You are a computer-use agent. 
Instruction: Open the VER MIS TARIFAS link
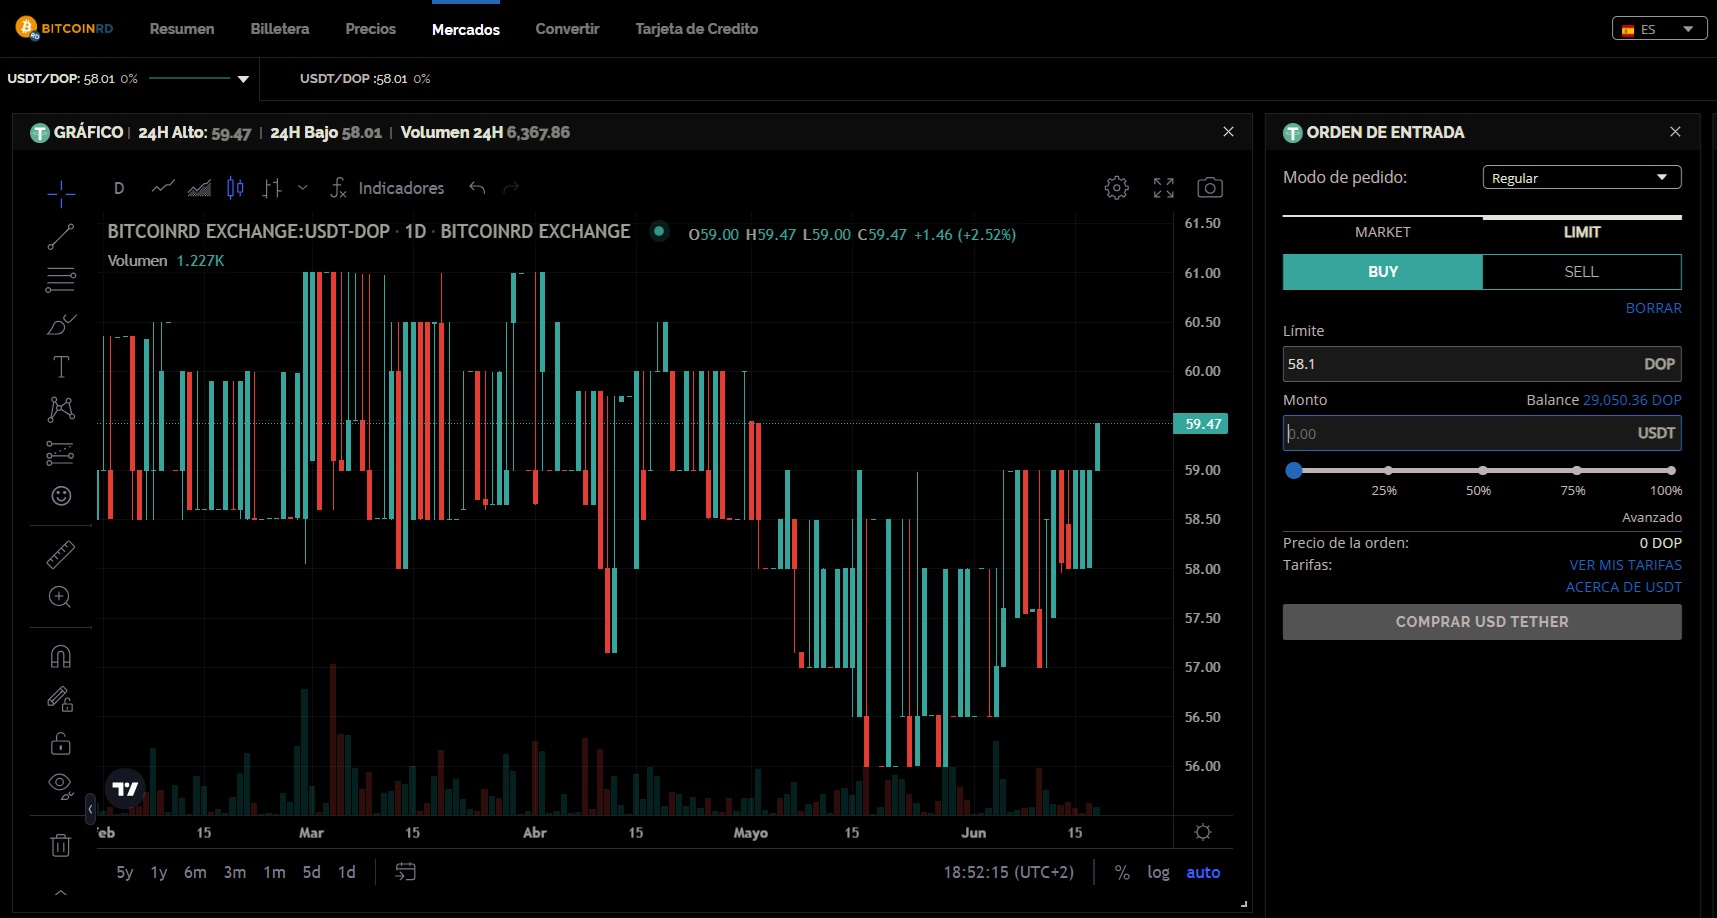[x=1625, y=565]
